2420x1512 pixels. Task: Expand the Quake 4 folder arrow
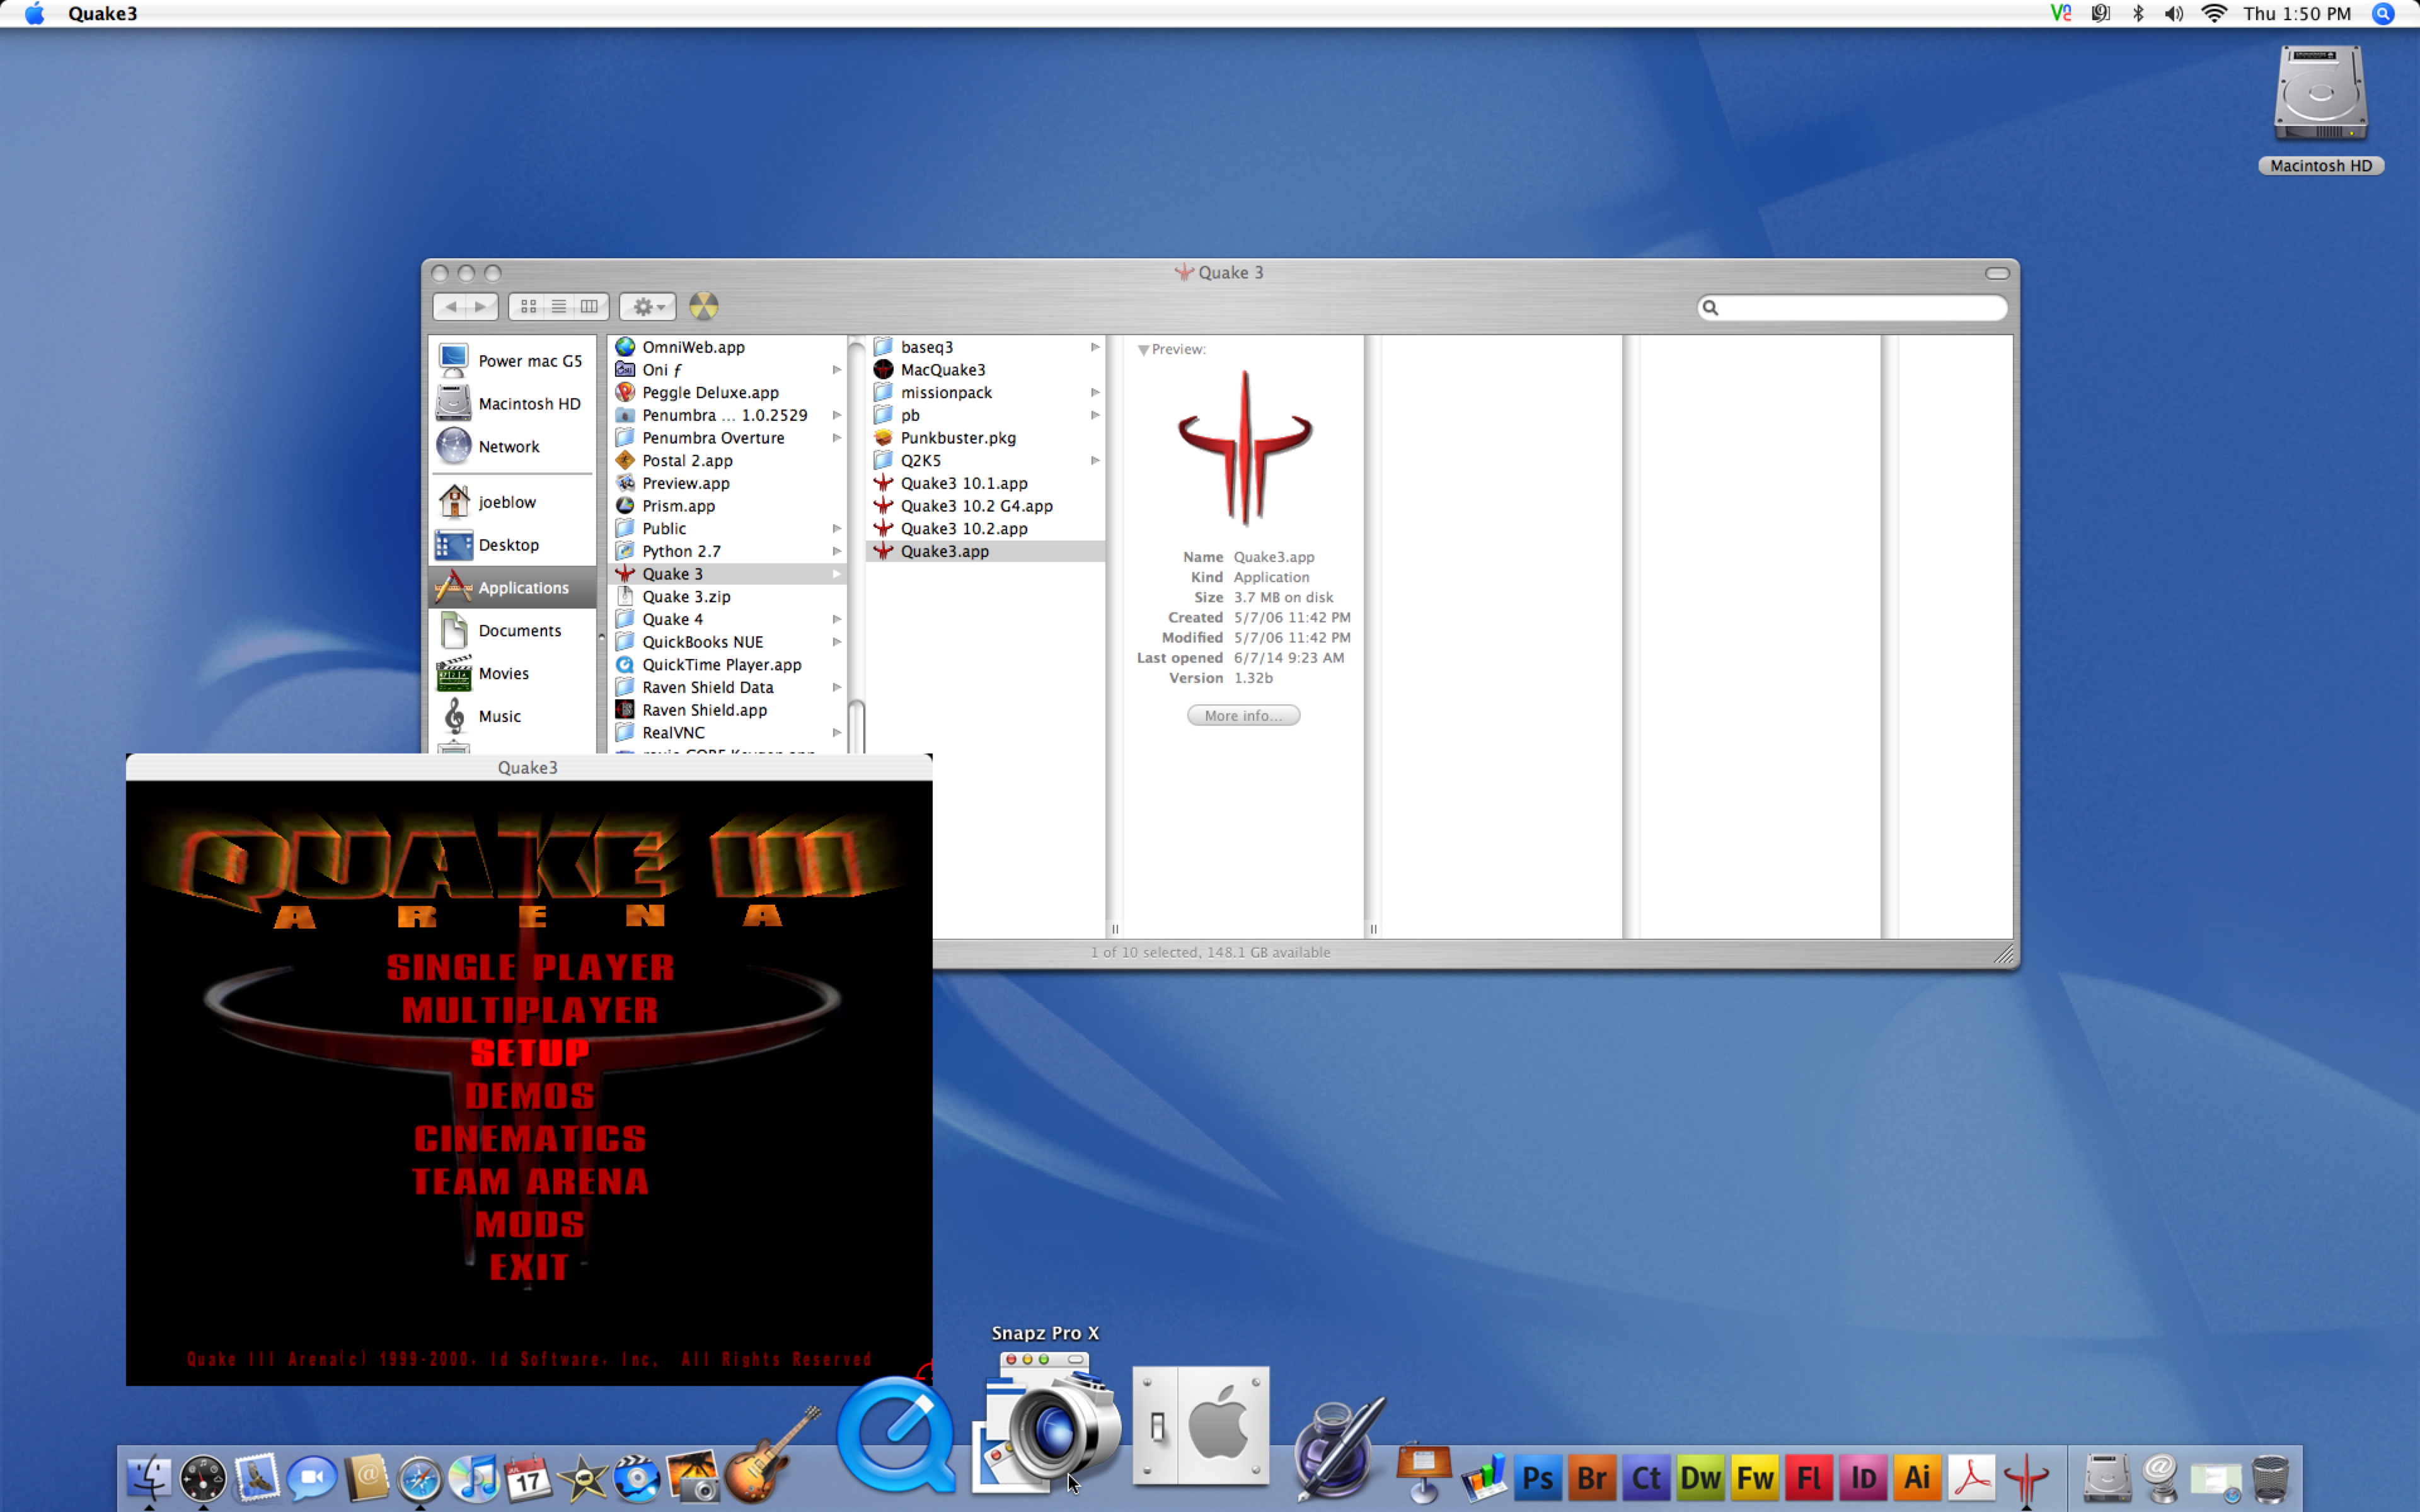tap(836, 619)
